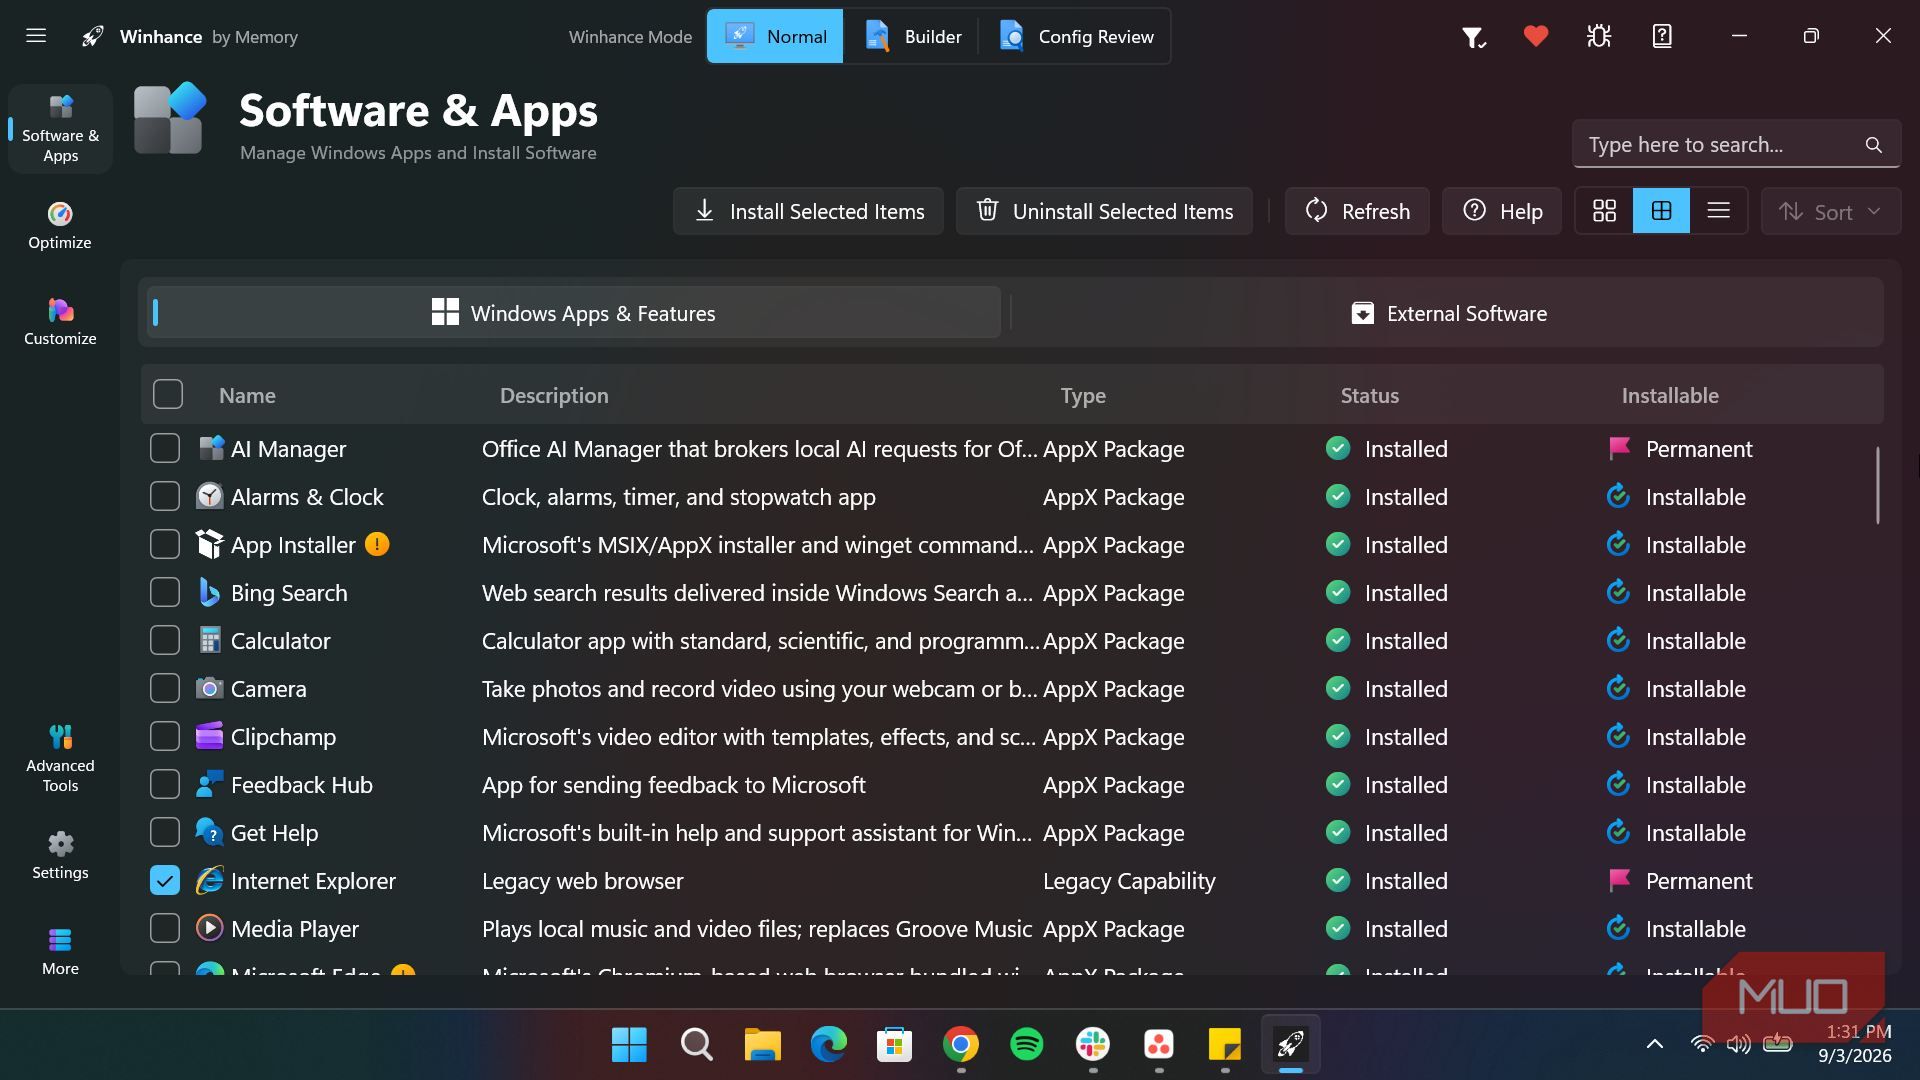Click 'Legacy Capability' type cell

[x=1129, y=880]
